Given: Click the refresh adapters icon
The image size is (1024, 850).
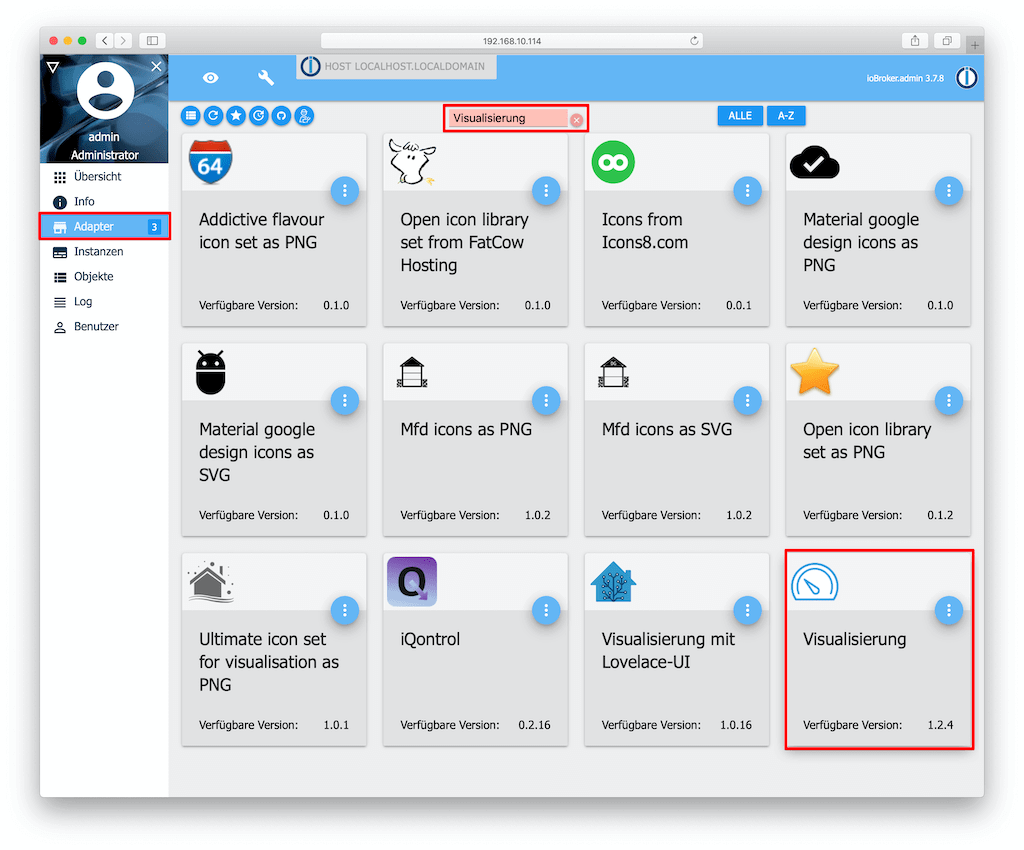Looking at the screenshot, I should point(214,116).
